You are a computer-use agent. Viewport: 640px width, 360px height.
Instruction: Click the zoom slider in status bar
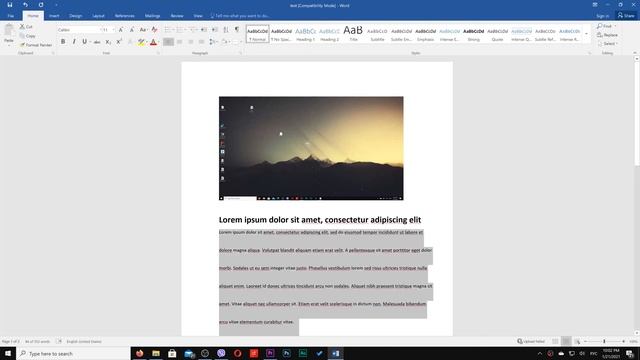tap(604, 341)
